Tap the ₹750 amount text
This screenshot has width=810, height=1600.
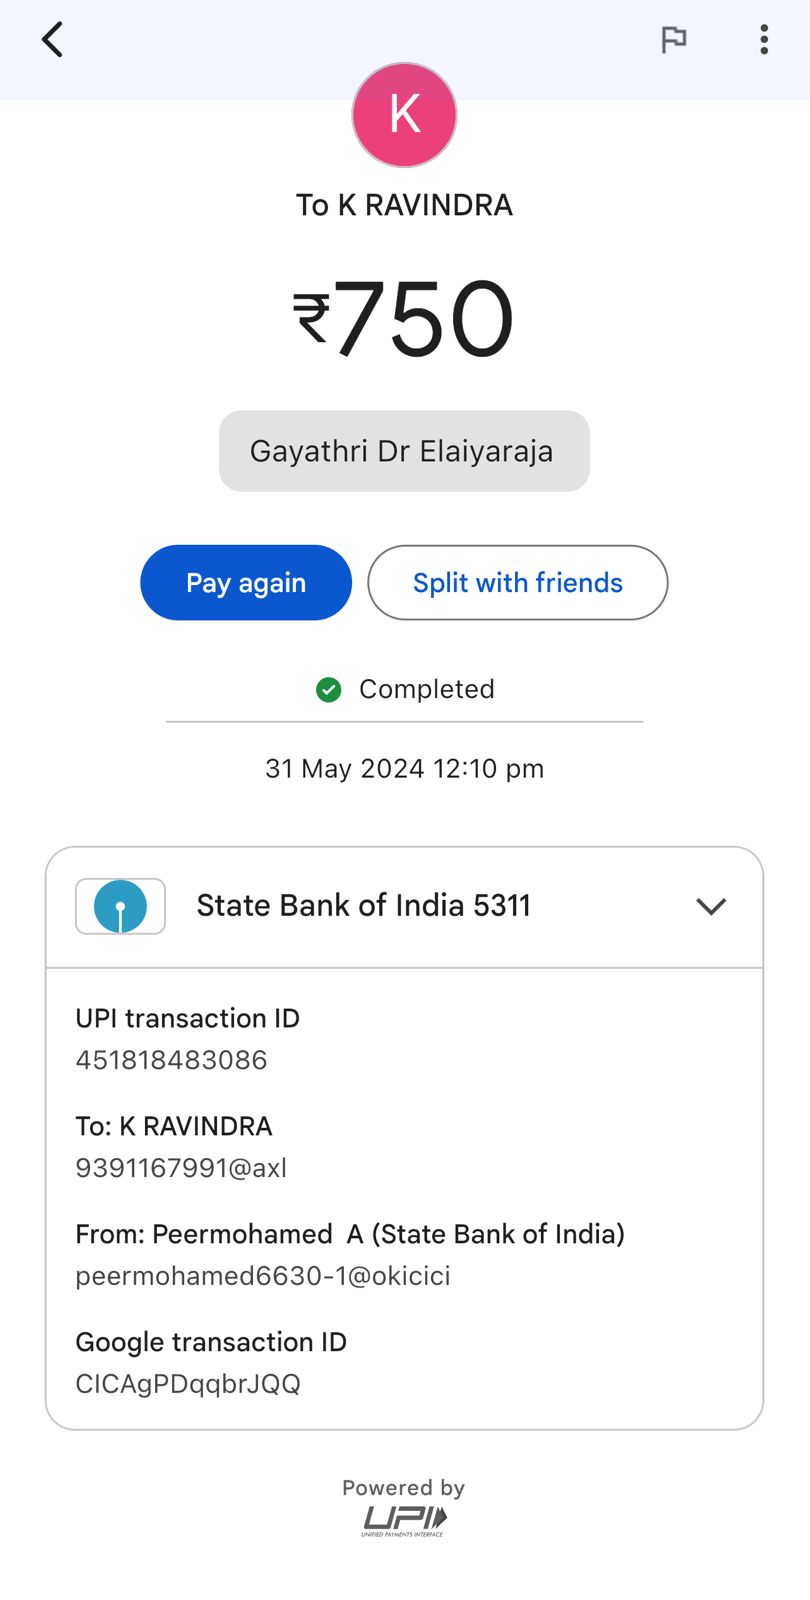click(404, 318)
